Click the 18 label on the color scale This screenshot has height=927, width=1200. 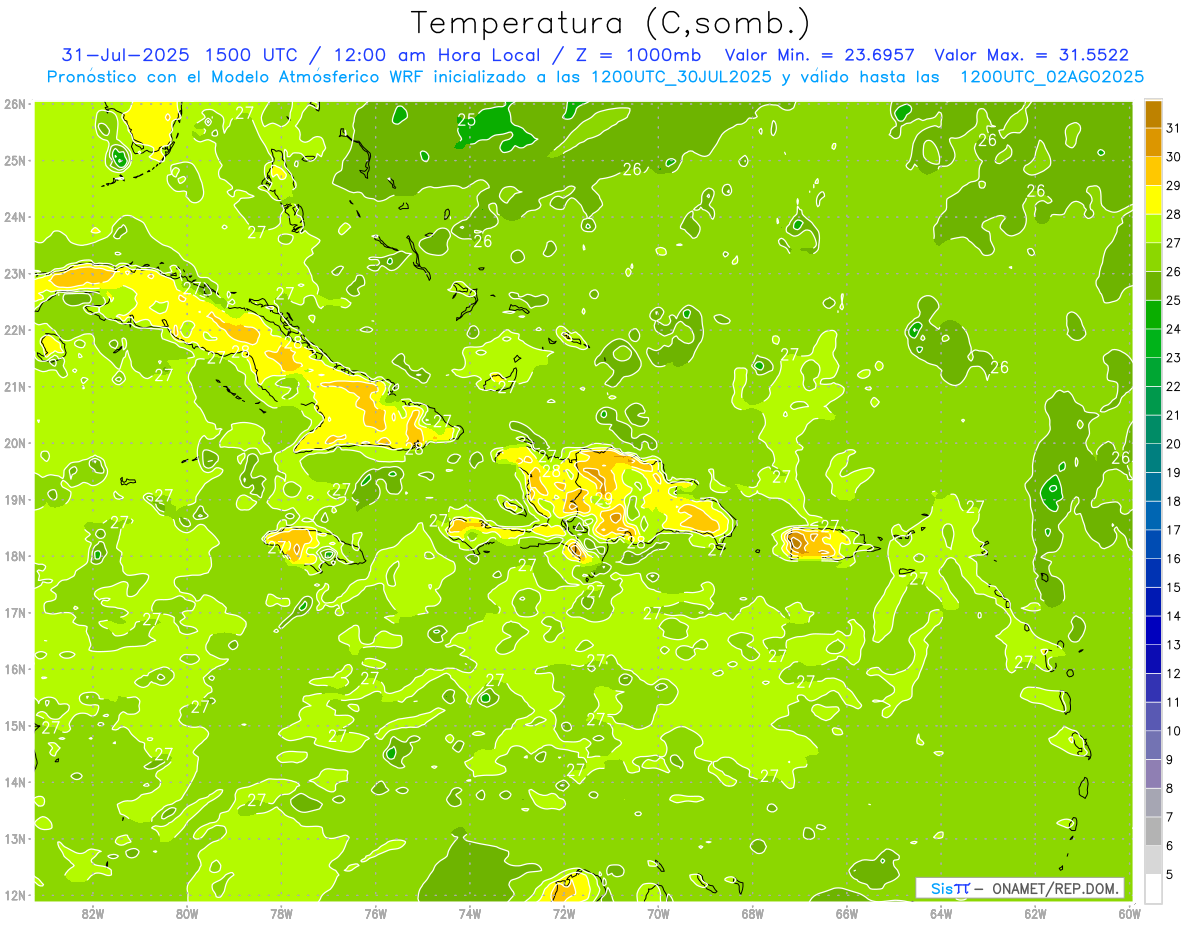pyautogui.click(x=1173, y=502)
